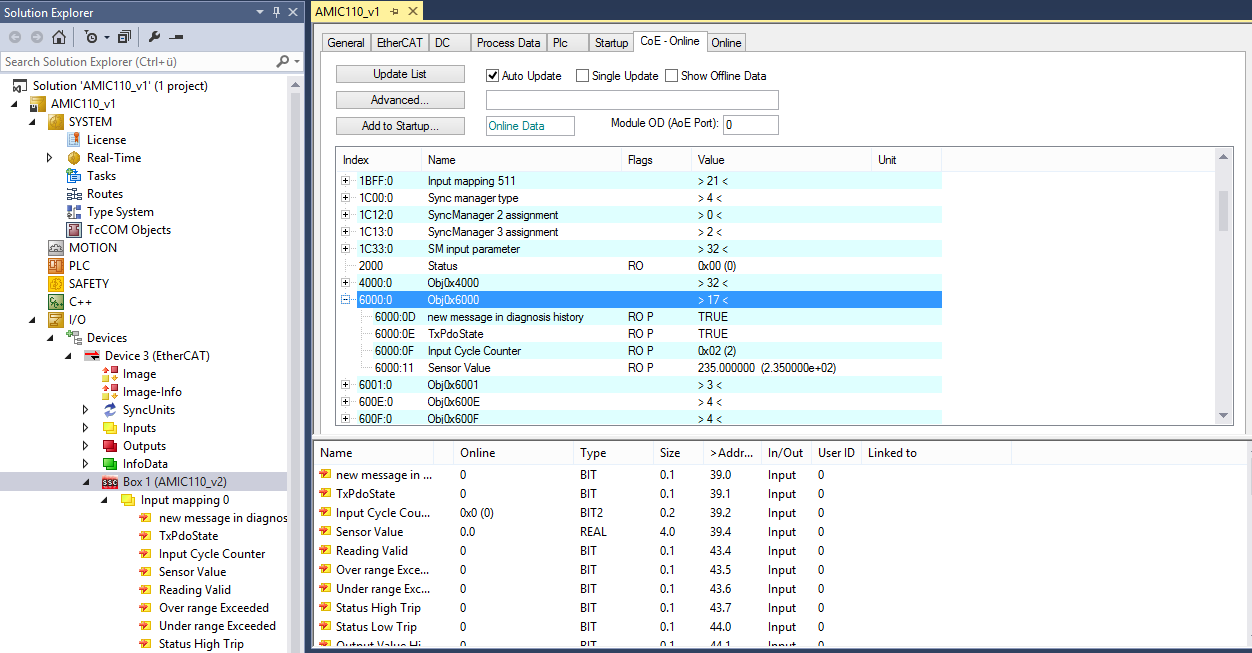Click the I/O node icon
The width and height of the screenshot is (1252, 653).
(56, 320)
